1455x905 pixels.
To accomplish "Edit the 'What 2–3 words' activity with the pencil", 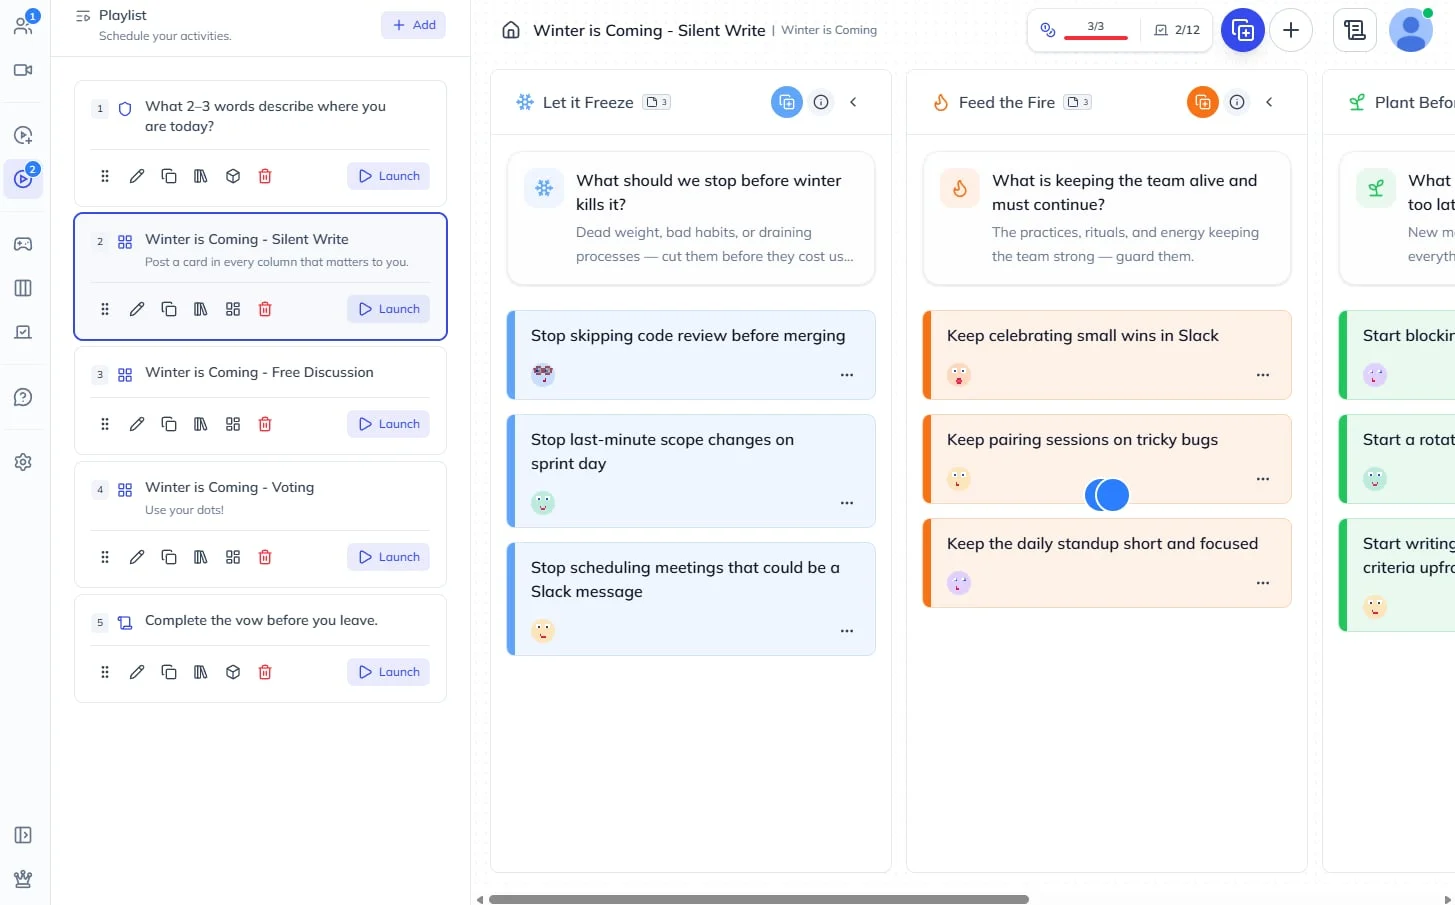I will [x=137, y=176].
